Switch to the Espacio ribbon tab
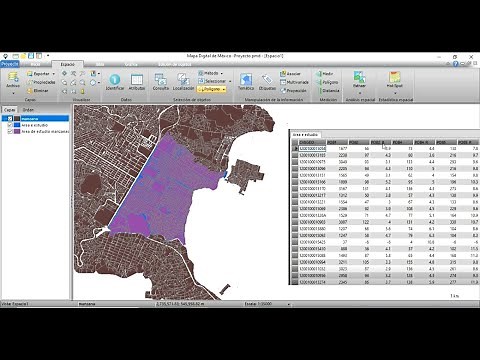480x360 pixels. [67, 64]
